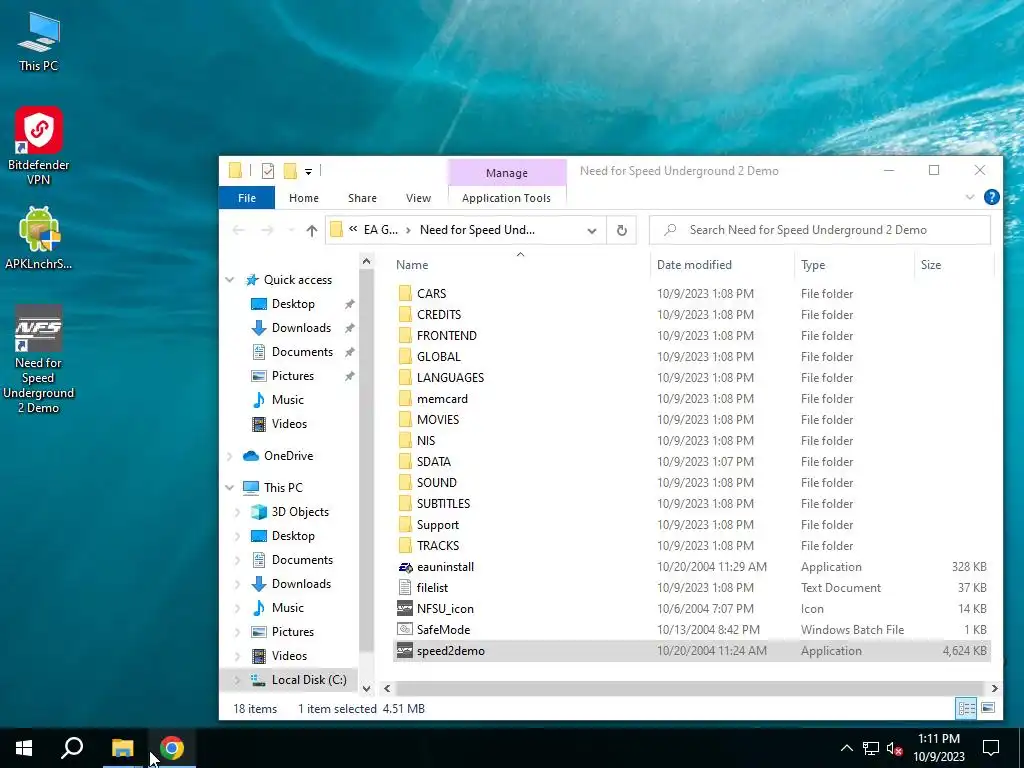Switch to Details view layout
The width and height of the screenshot is (1024, 768).
point(966,708)
